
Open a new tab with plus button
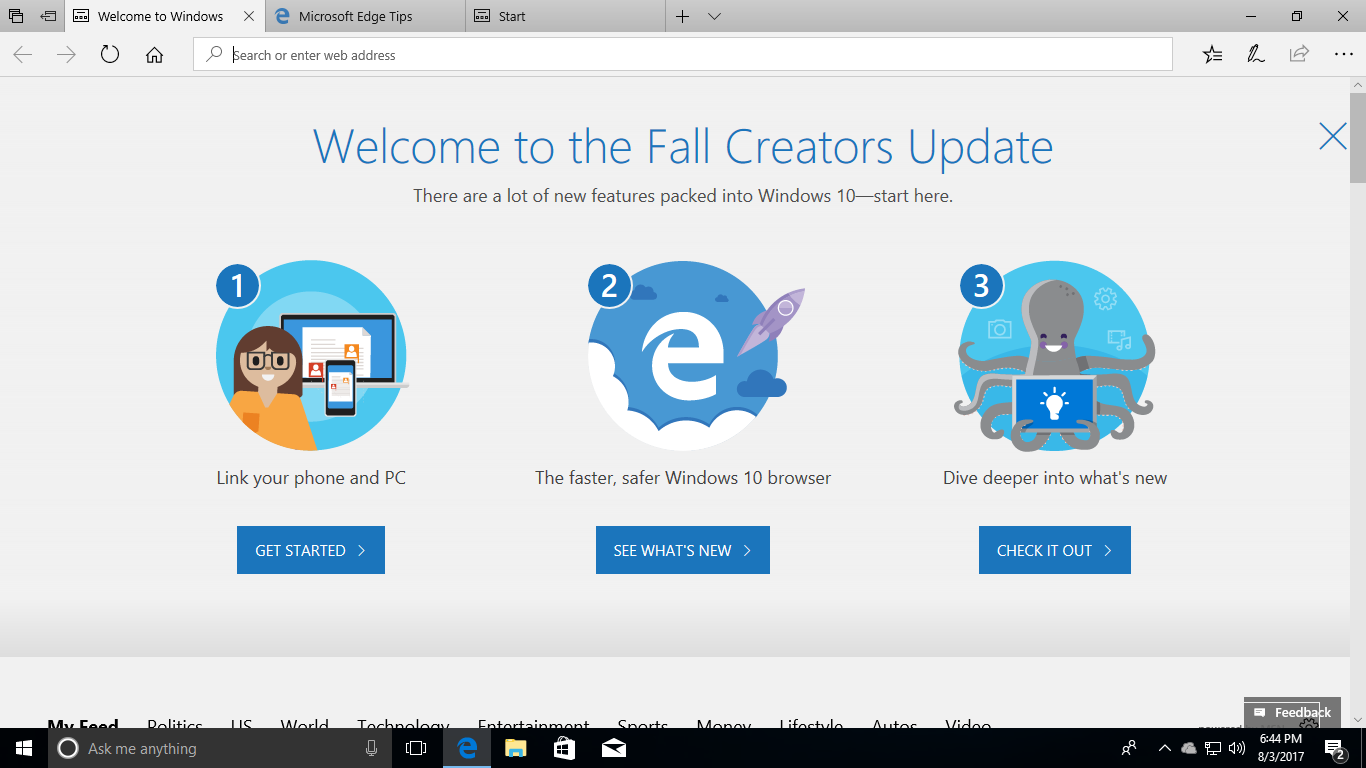pyautogui.click(x=683, y=16)
